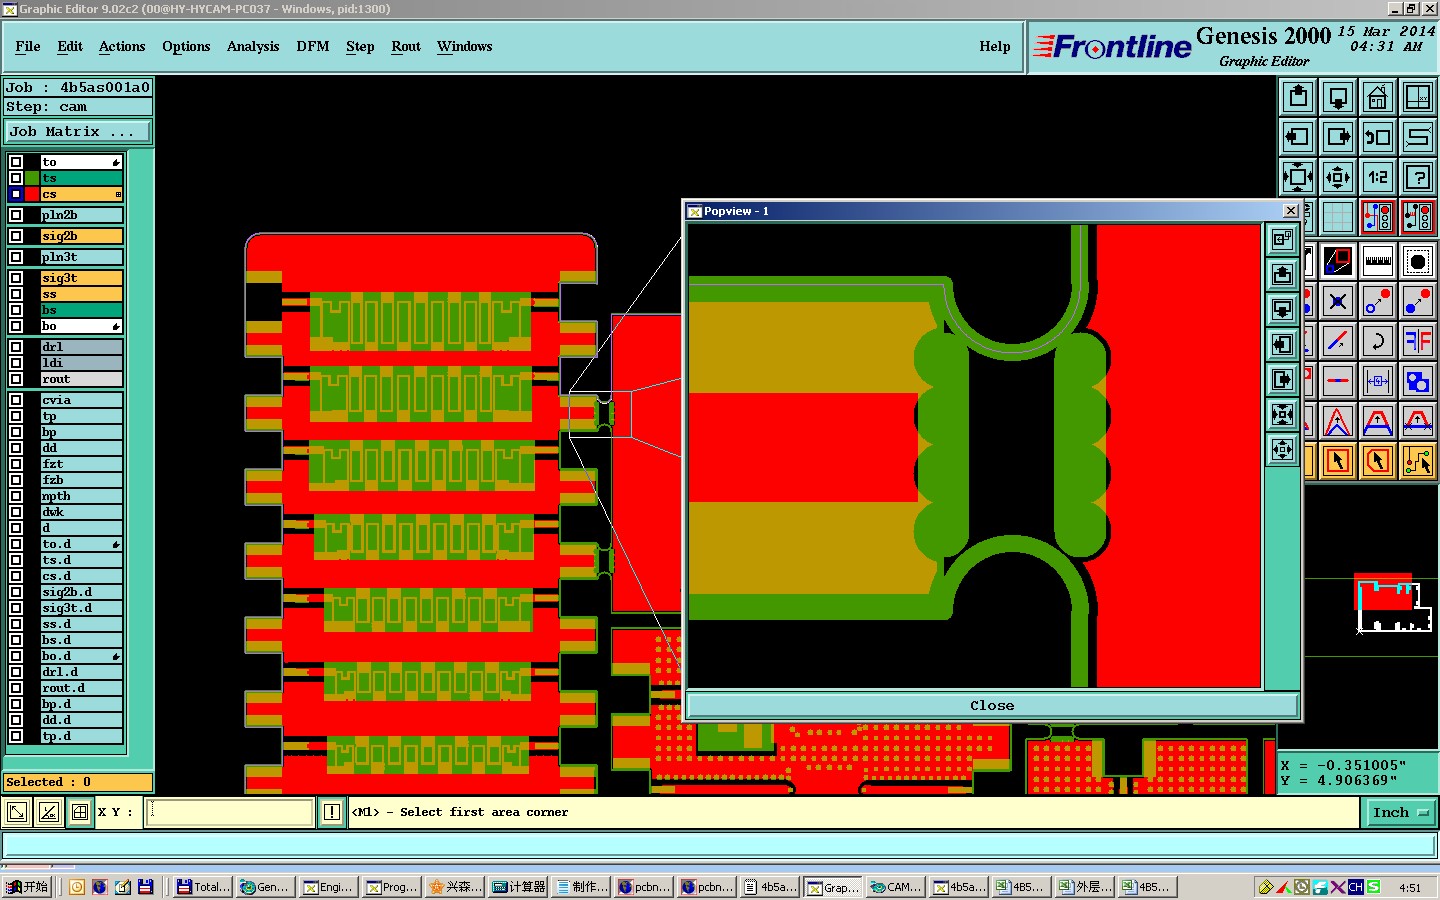Open the File menu

tap(28, 46)
